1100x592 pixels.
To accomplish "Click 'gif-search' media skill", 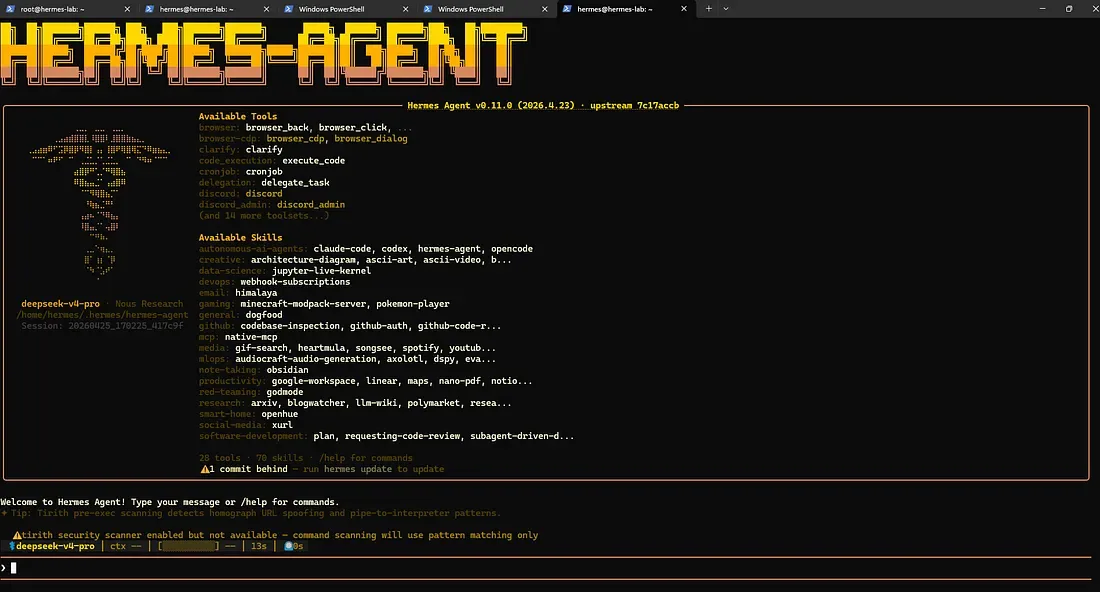I will [x=261, y=348].
